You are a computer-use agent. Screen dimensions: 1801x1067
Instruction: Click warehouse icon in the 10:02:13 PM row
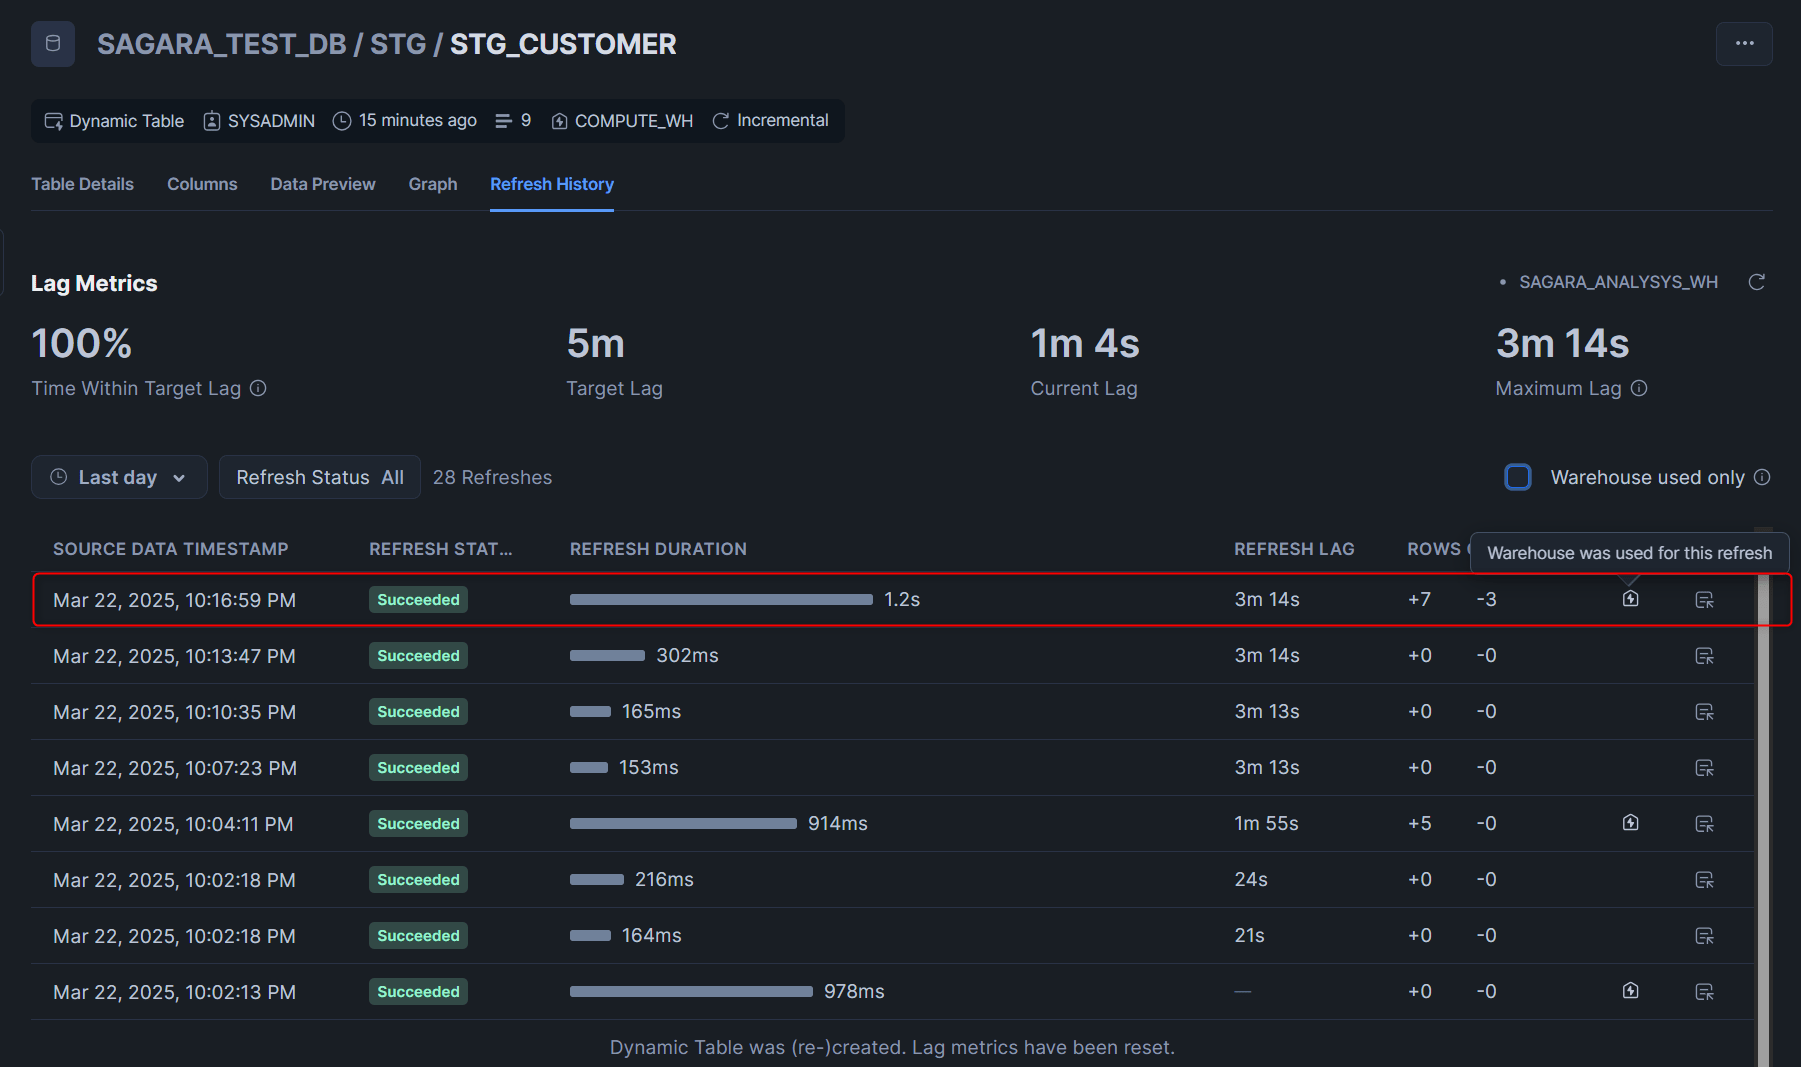click(1630, 991)
